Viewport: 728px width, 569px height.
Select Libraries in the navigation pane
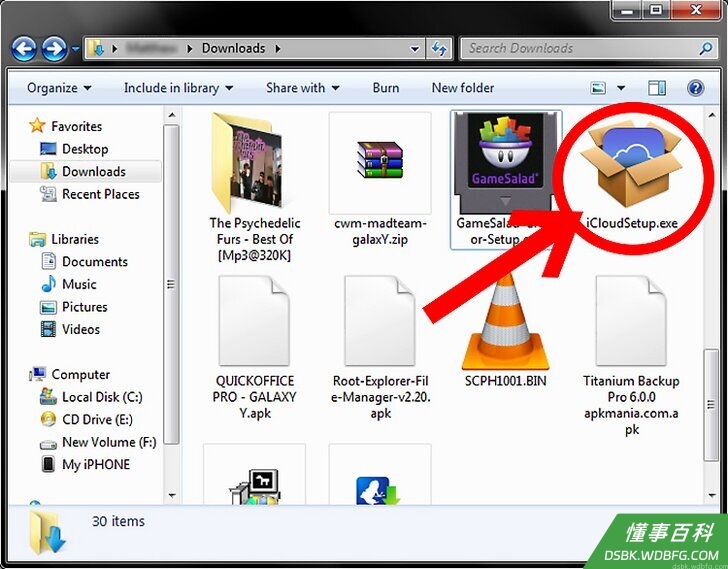[x=75, y=239]
